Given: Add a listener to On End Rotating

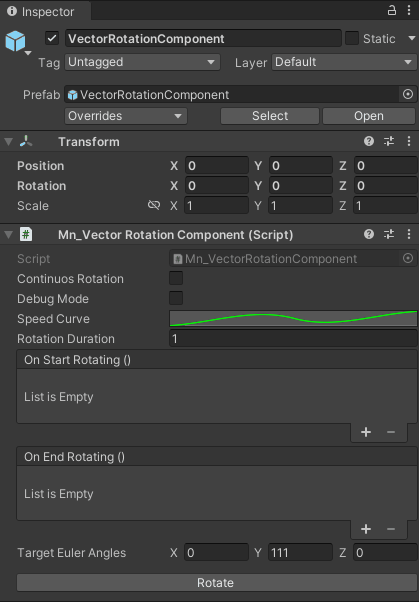Looking at the screenshot, I should 366,529.
